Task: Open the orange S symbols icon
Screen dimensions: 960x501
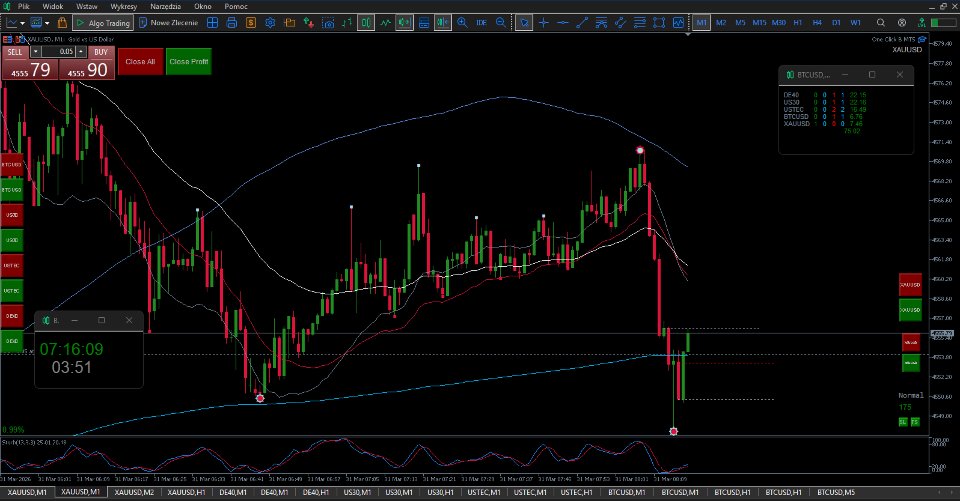Action: [x=250, y=23]
